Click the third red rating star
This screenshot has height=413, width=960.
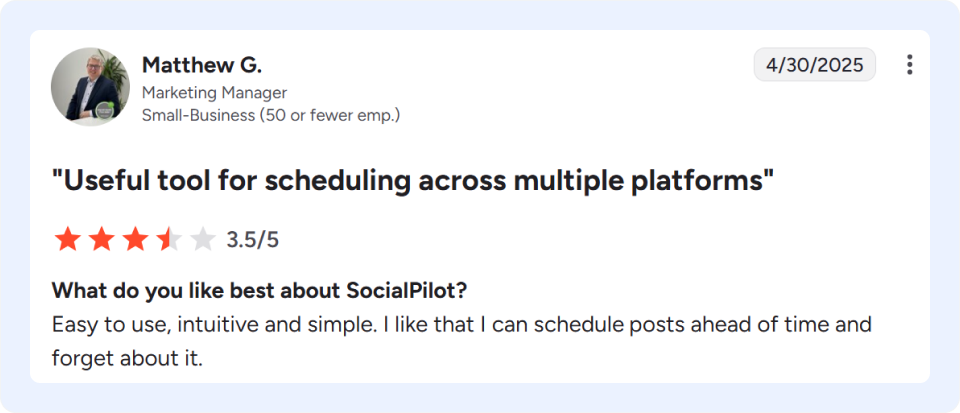pos(135,239)
